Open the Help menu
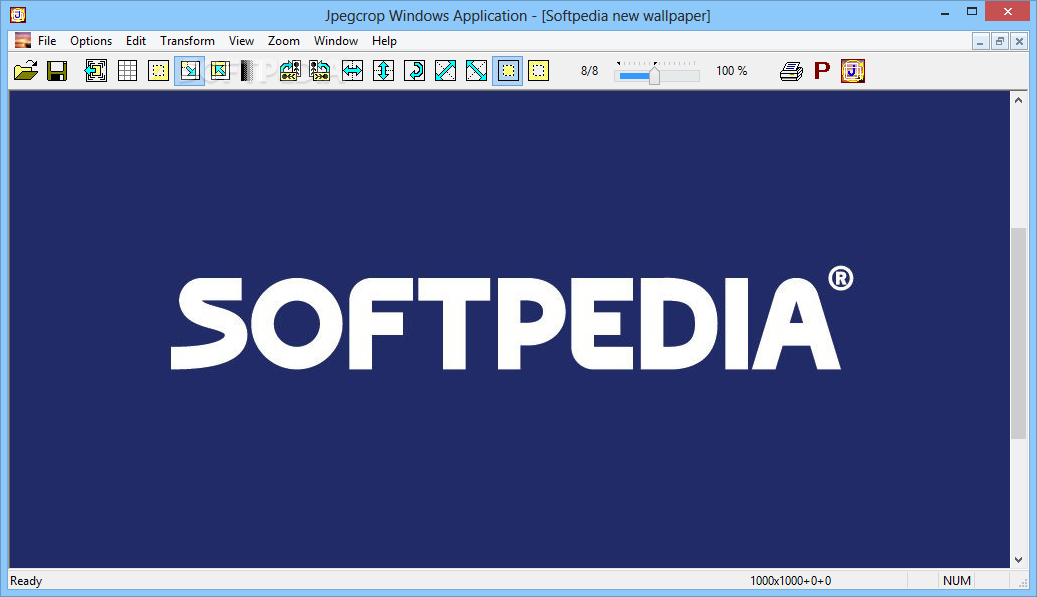This screenshot has width=1037, height=597. pyautogui.click(x=384, y=41)
